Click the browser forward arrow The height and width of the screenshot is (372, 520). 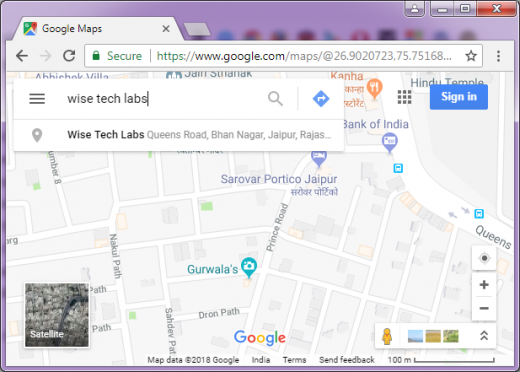click(45, 56)
